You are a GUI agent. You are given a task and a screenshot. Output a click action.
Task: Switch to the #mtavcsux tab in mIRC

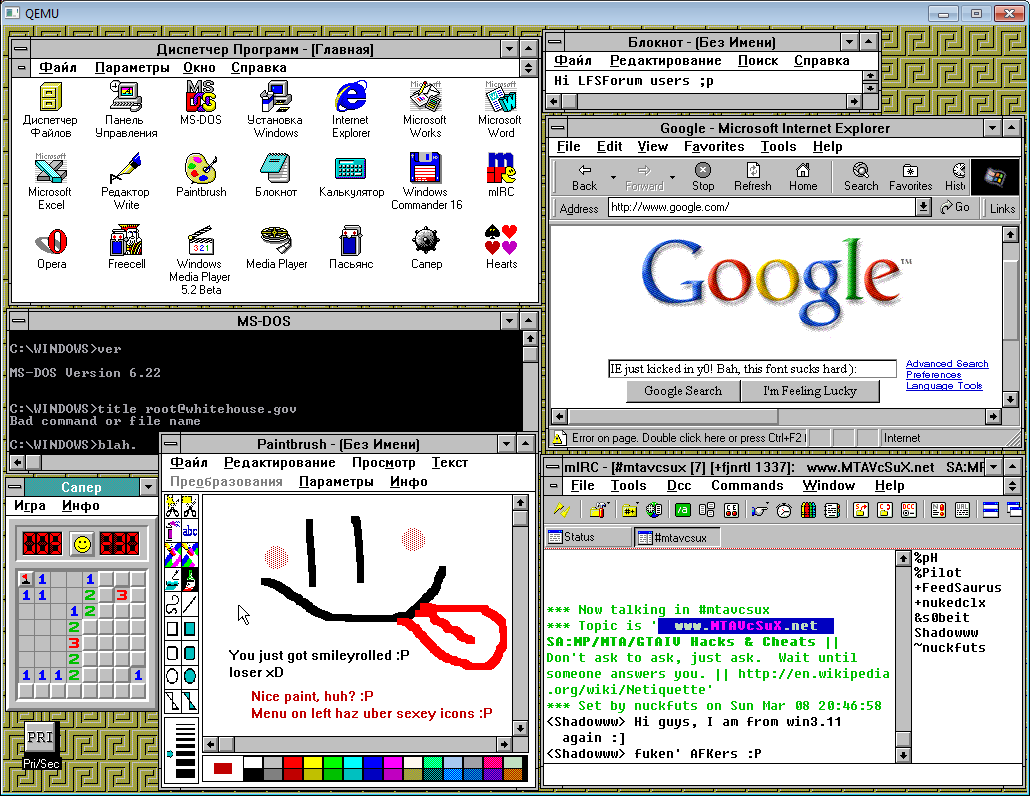678,537
